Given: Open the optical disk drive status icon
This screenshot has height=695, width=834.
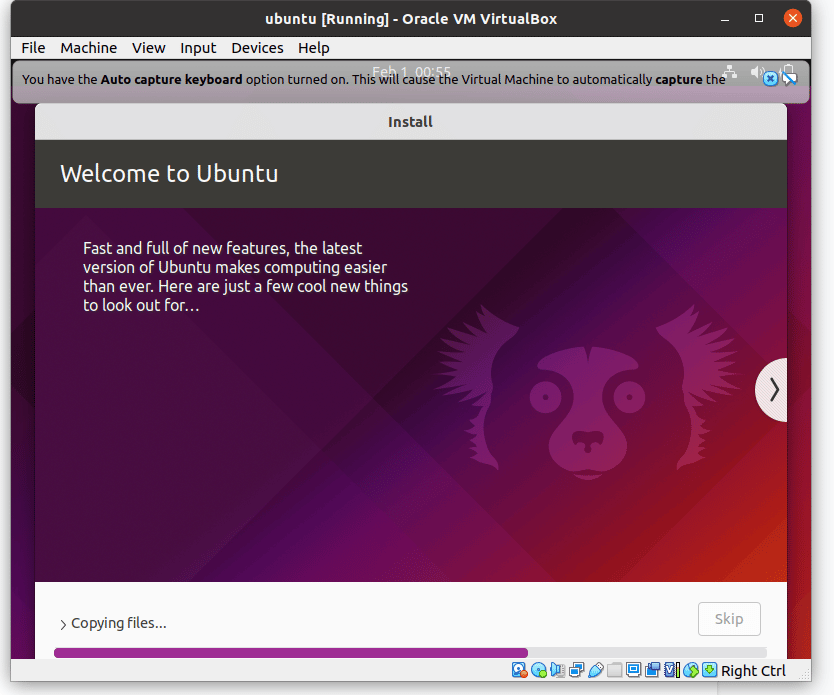Looking at the screenshot, I should pyautogui.click(x=538, y=670).
